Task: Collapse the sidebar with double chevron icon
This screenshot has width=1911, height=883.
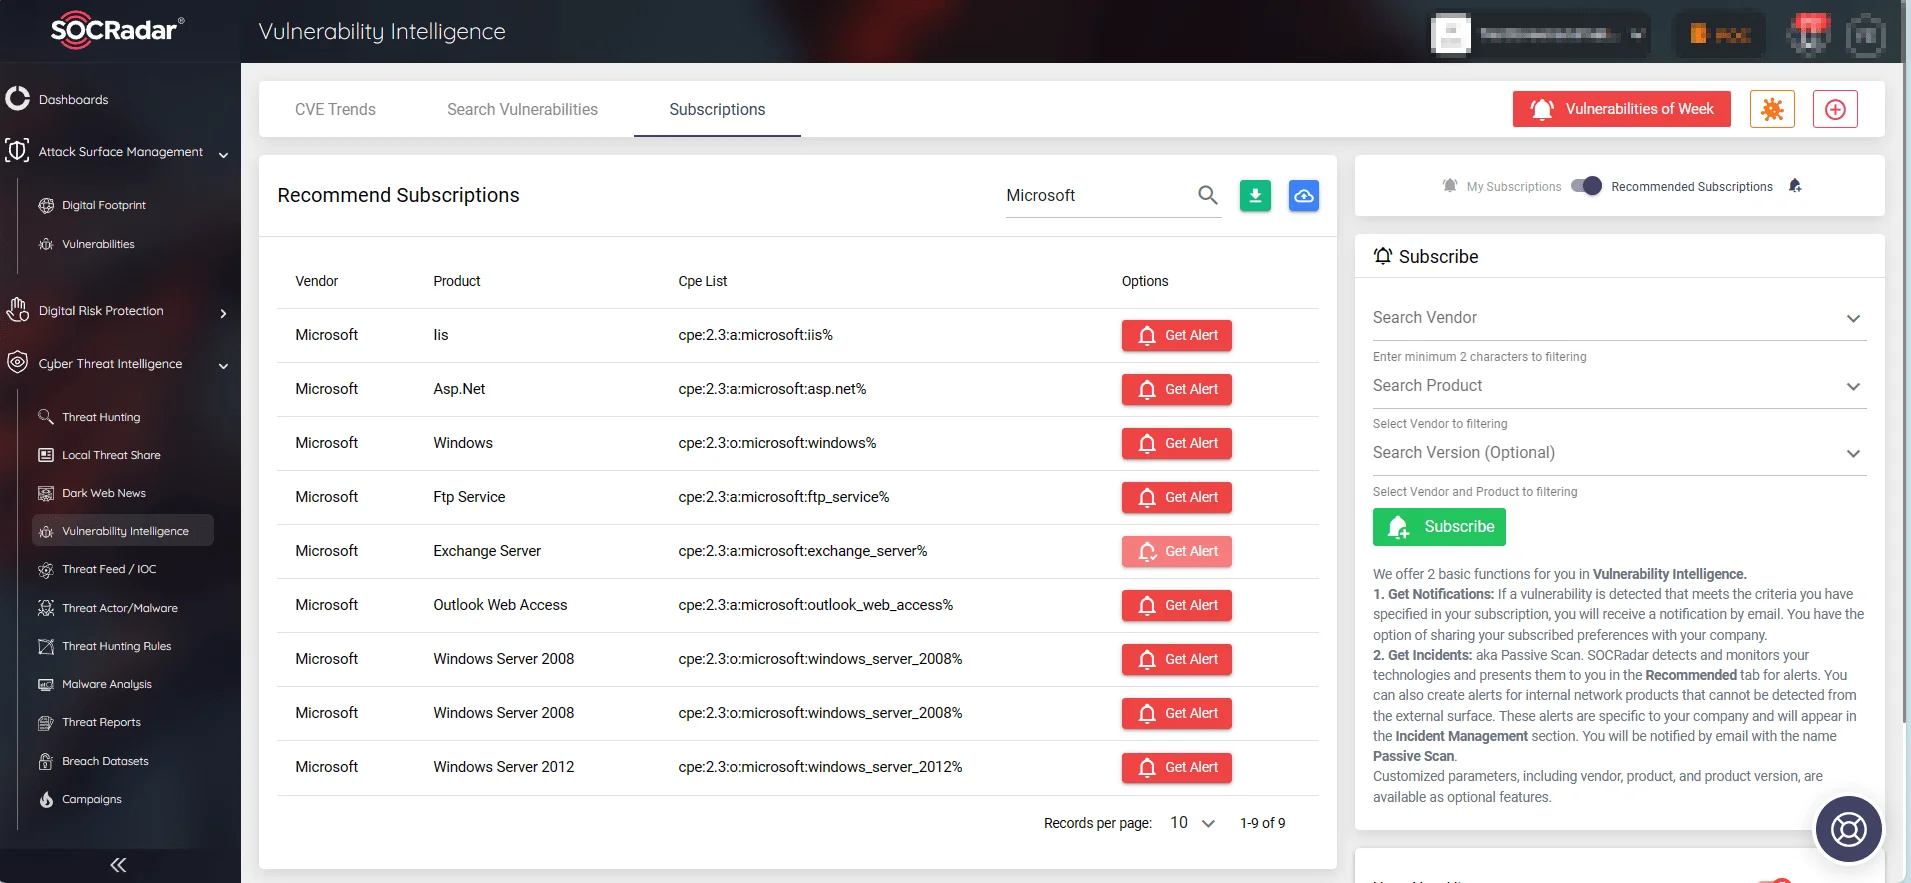Action: pos(118,865)
